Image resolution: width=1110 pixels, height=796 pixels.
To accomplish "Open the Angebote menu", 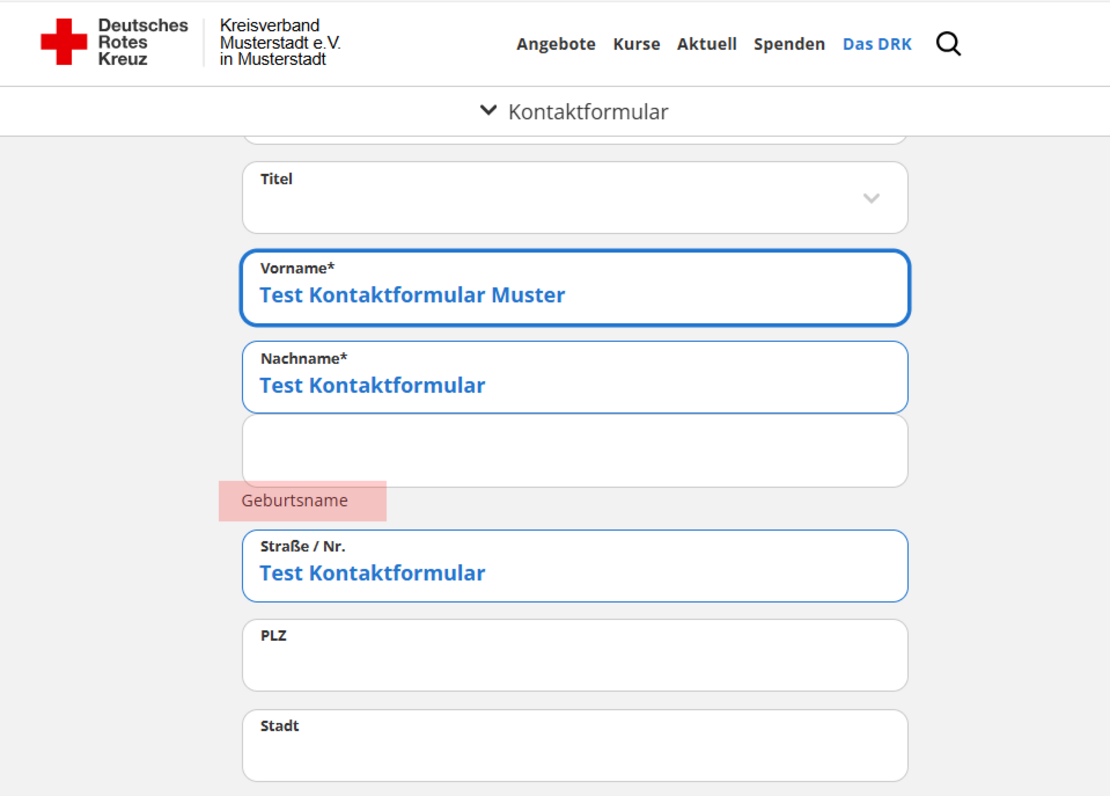I will pos(556,44).
